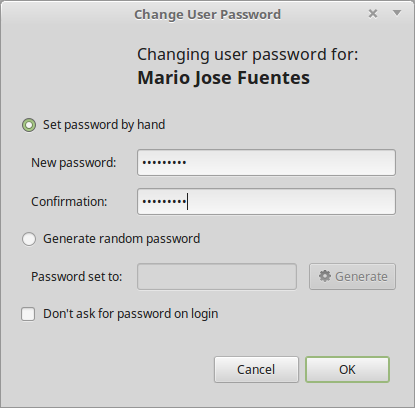Click the Confirmation label text
415x408 pixels.
[x=69, y=202]
